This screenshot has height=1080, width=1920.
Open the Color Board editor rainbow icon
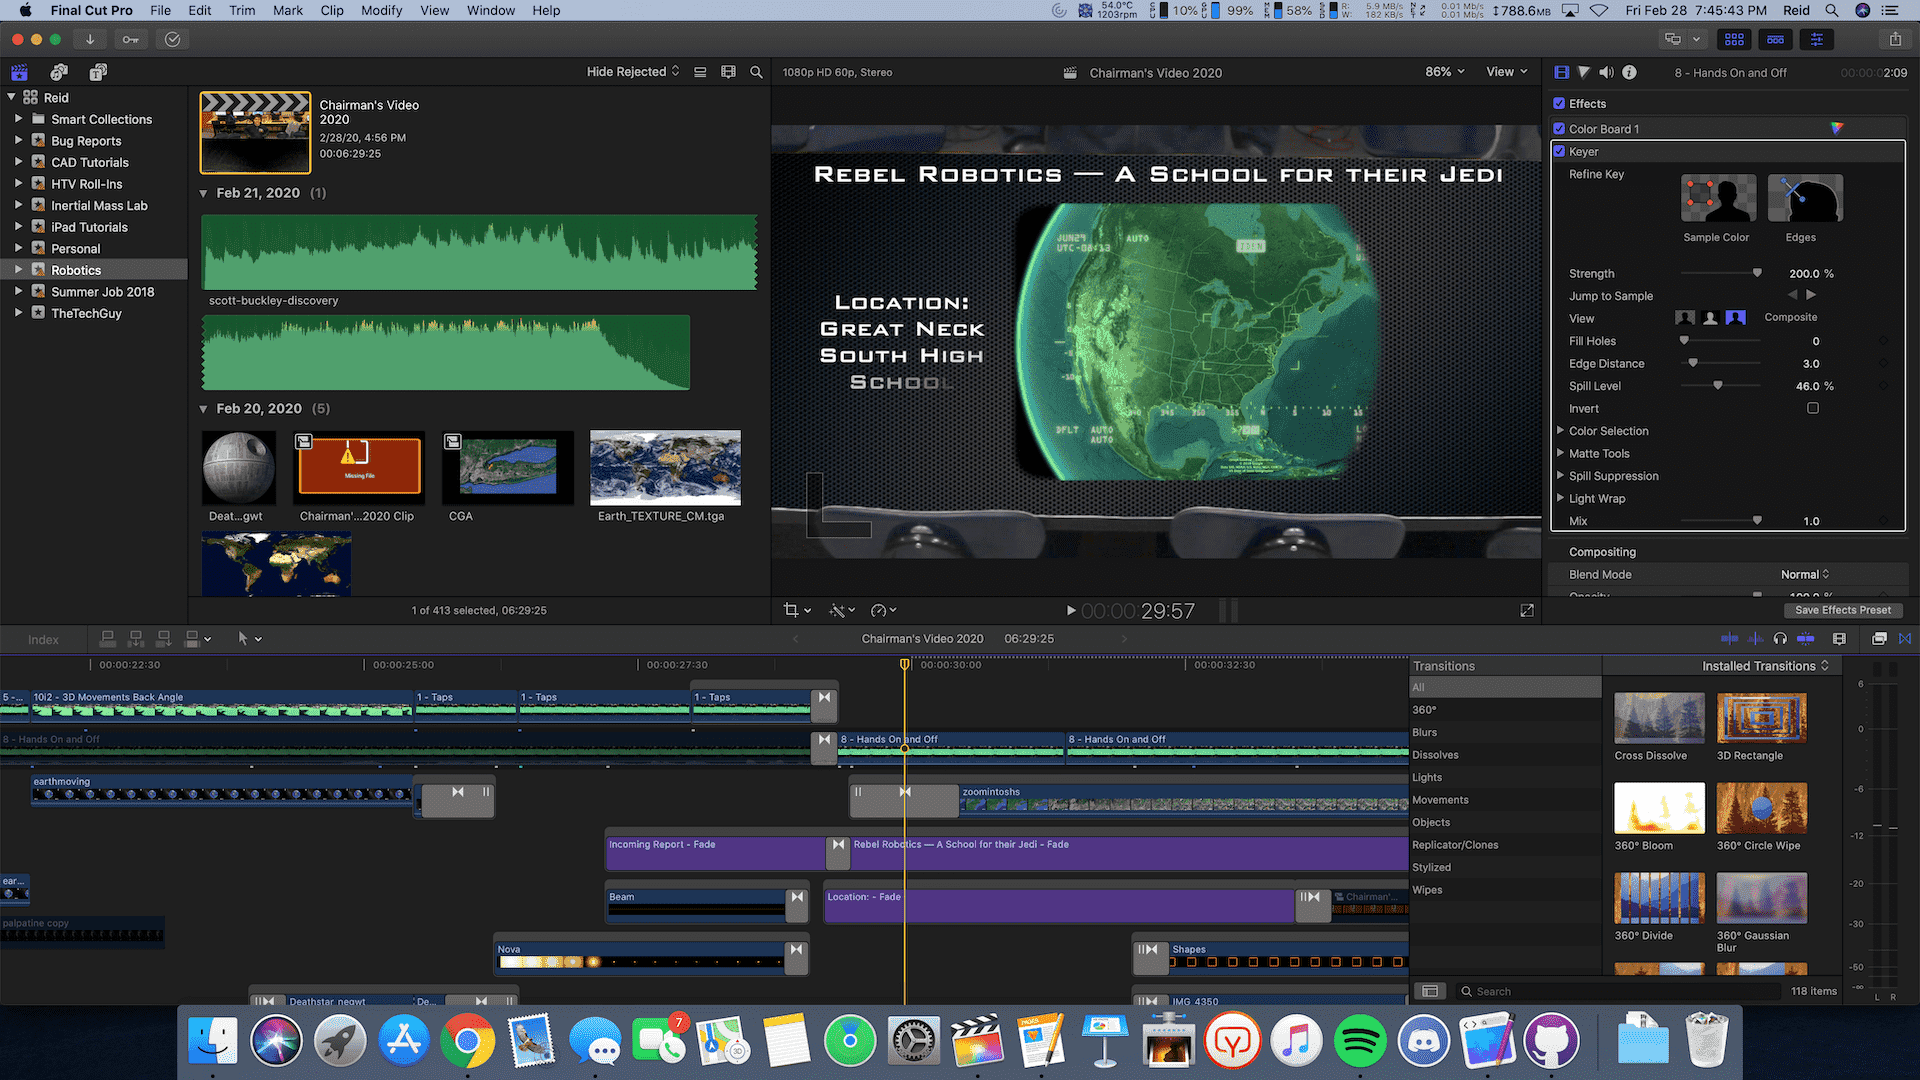1835,128
